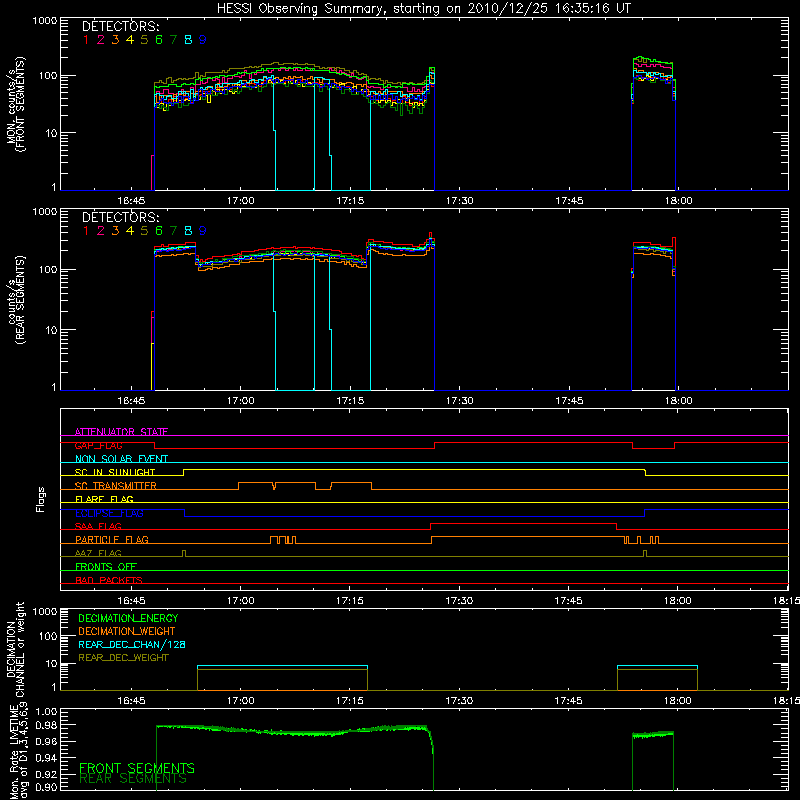Click the REAR_DEC_CHAN/128 legend entry
The image size is (800, 800).
tap(132, 644)
